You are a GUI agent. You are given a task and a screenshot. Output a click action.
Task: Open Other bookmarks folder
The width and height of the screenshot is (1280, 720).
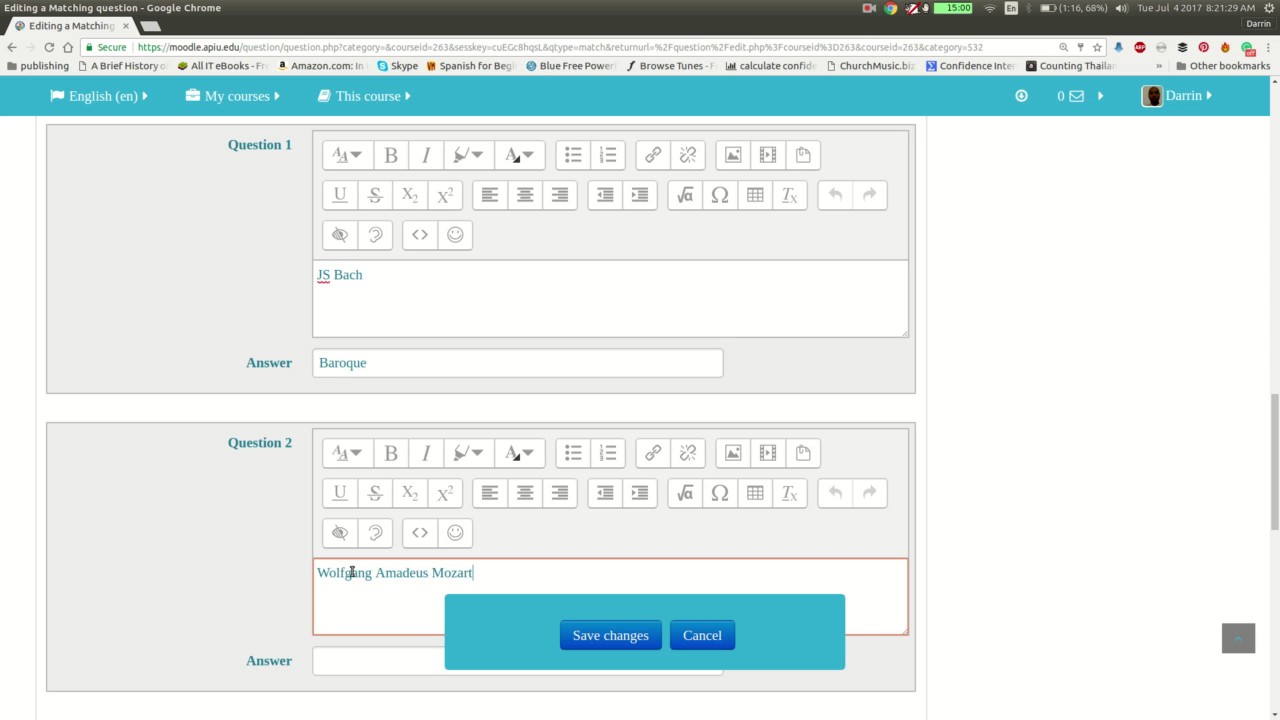coord(1222,66)
